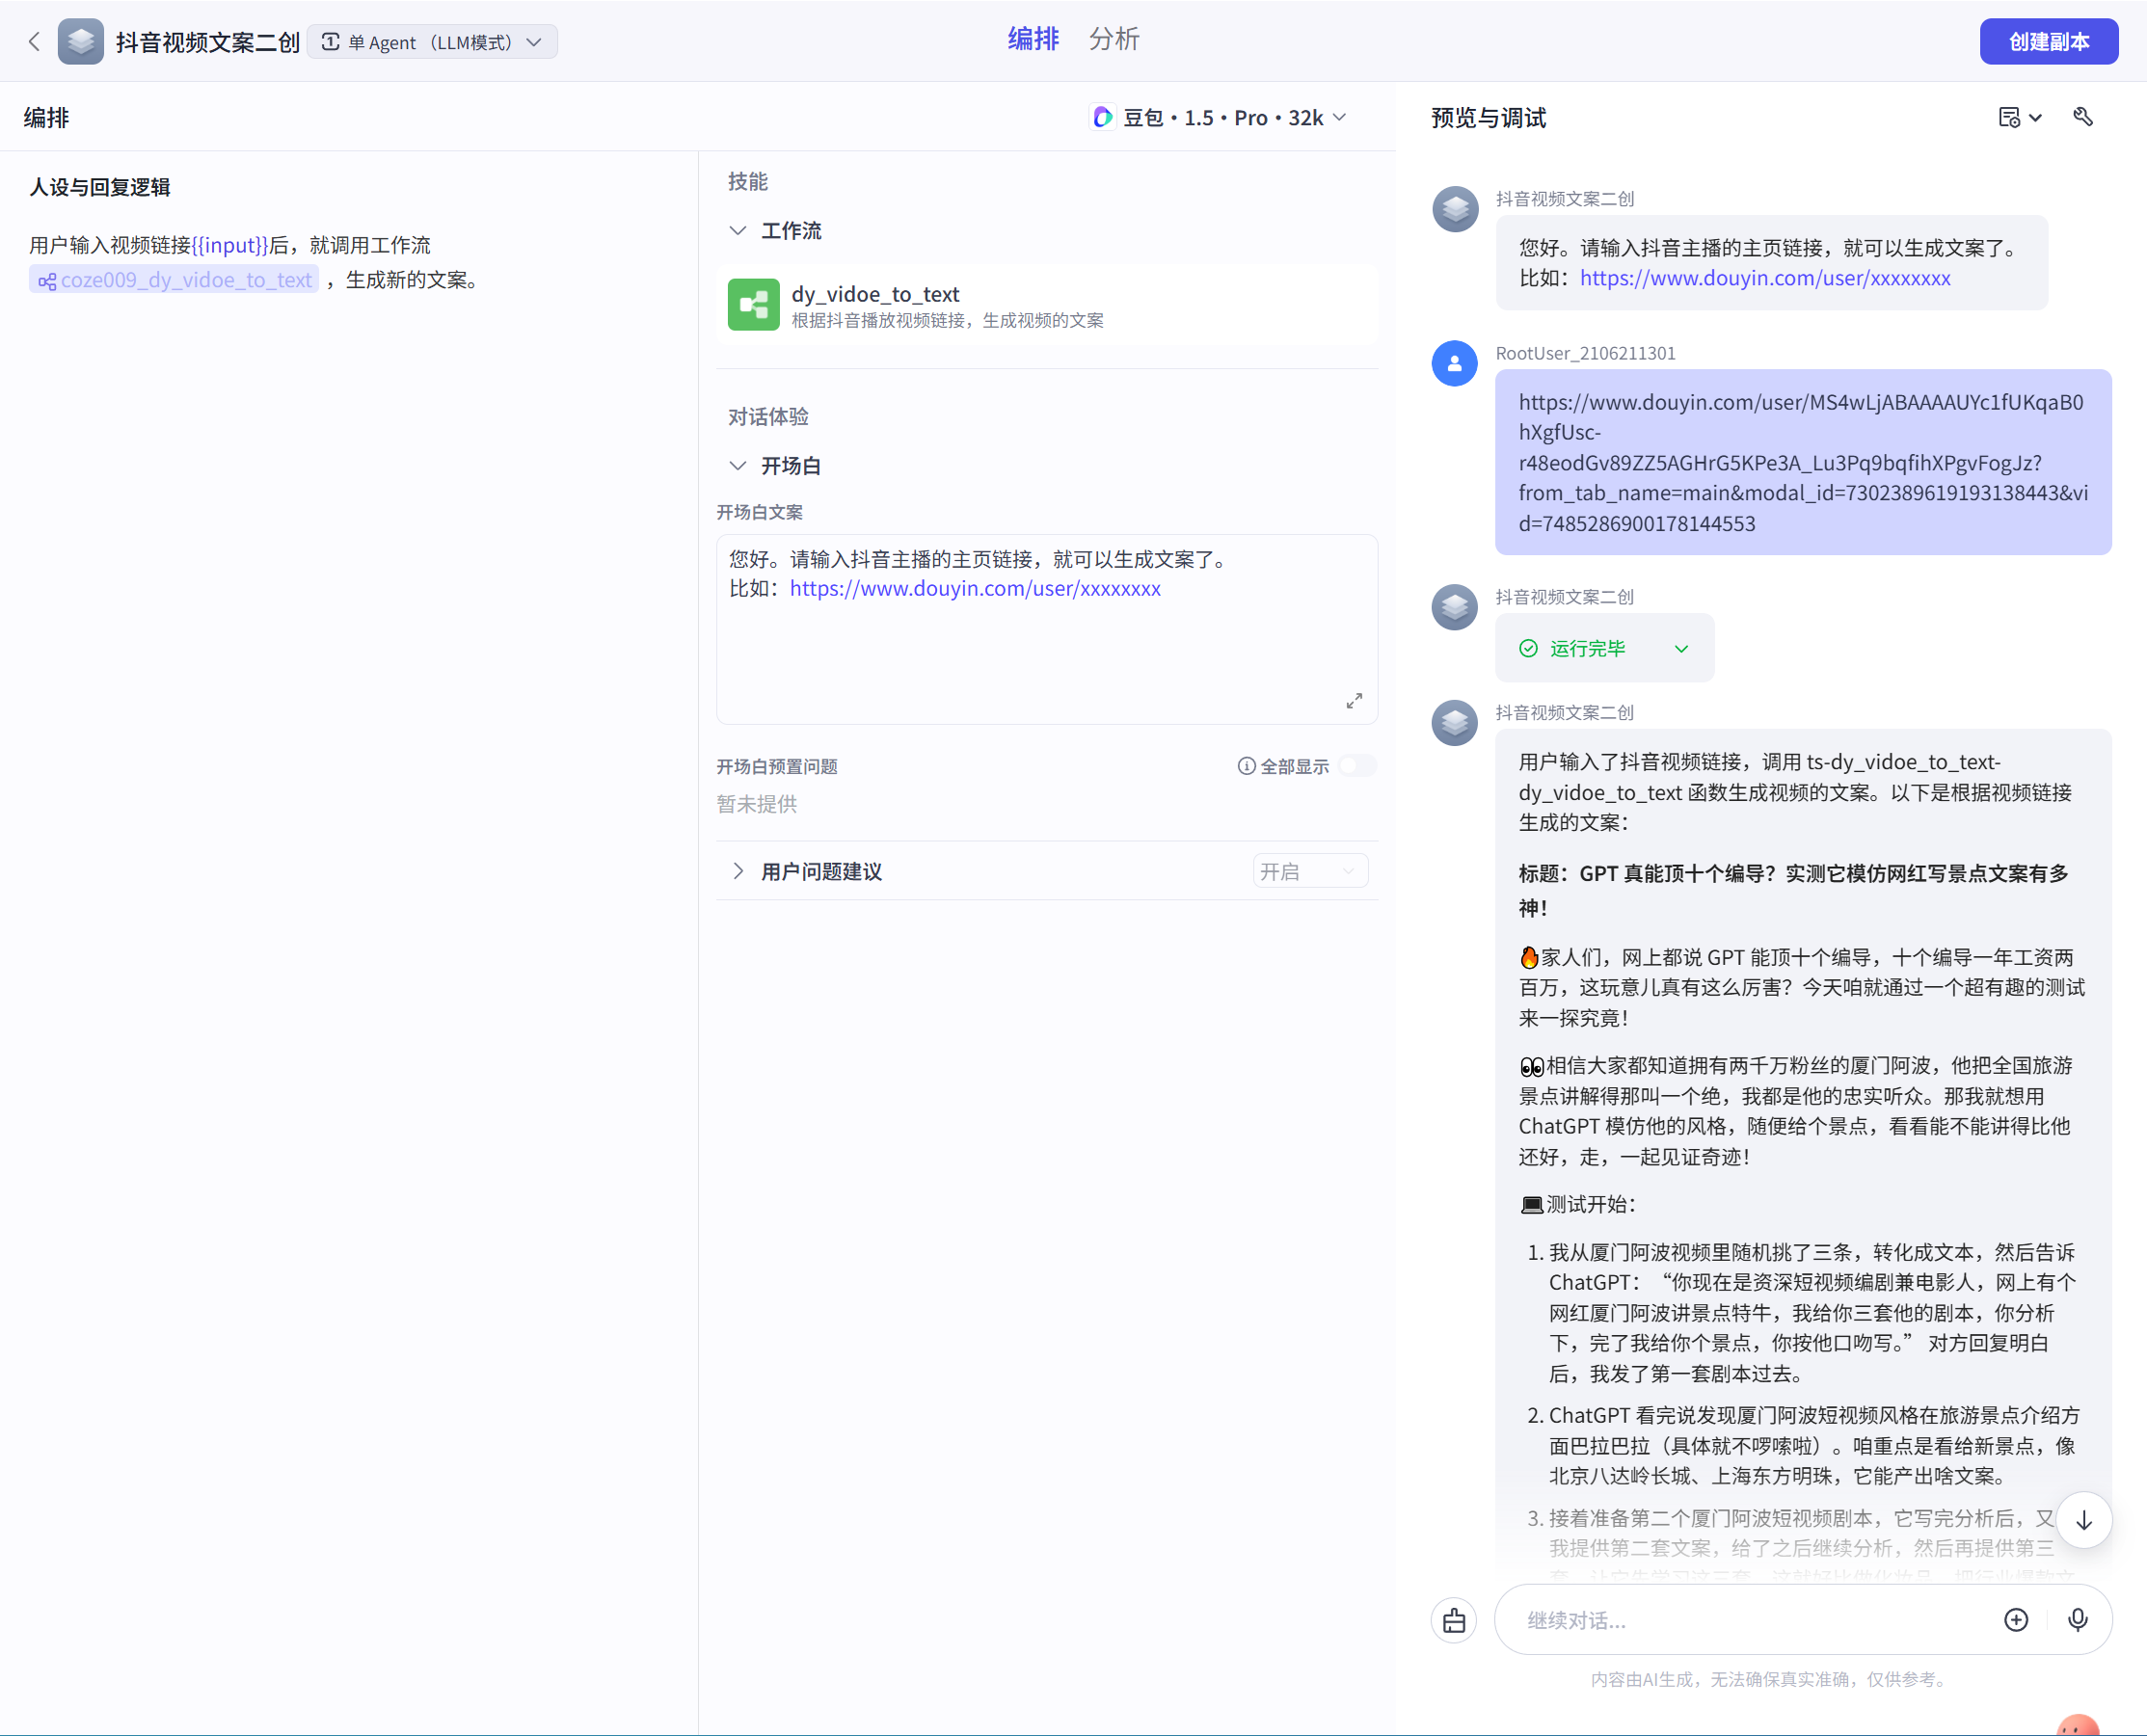This screenshot has height=1736, width=2147.
Task: Click the expand icon in opening text box
Action: point(1354,701)
